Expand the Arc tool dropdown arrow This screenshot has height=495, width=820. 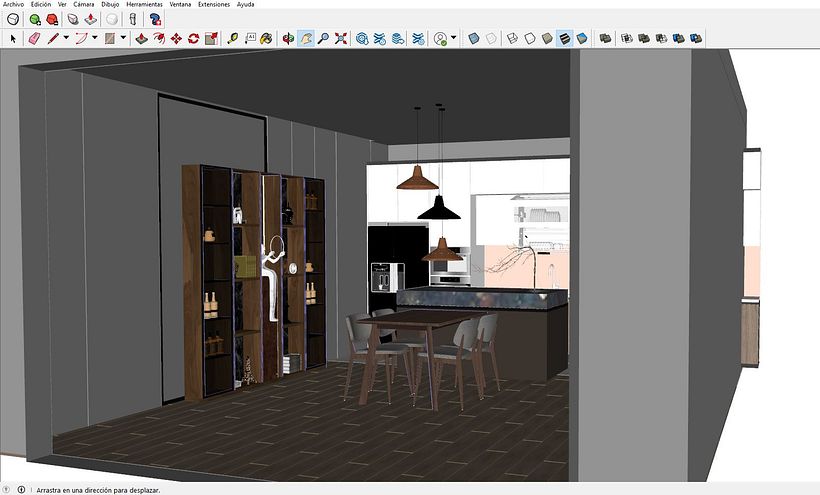95,38
